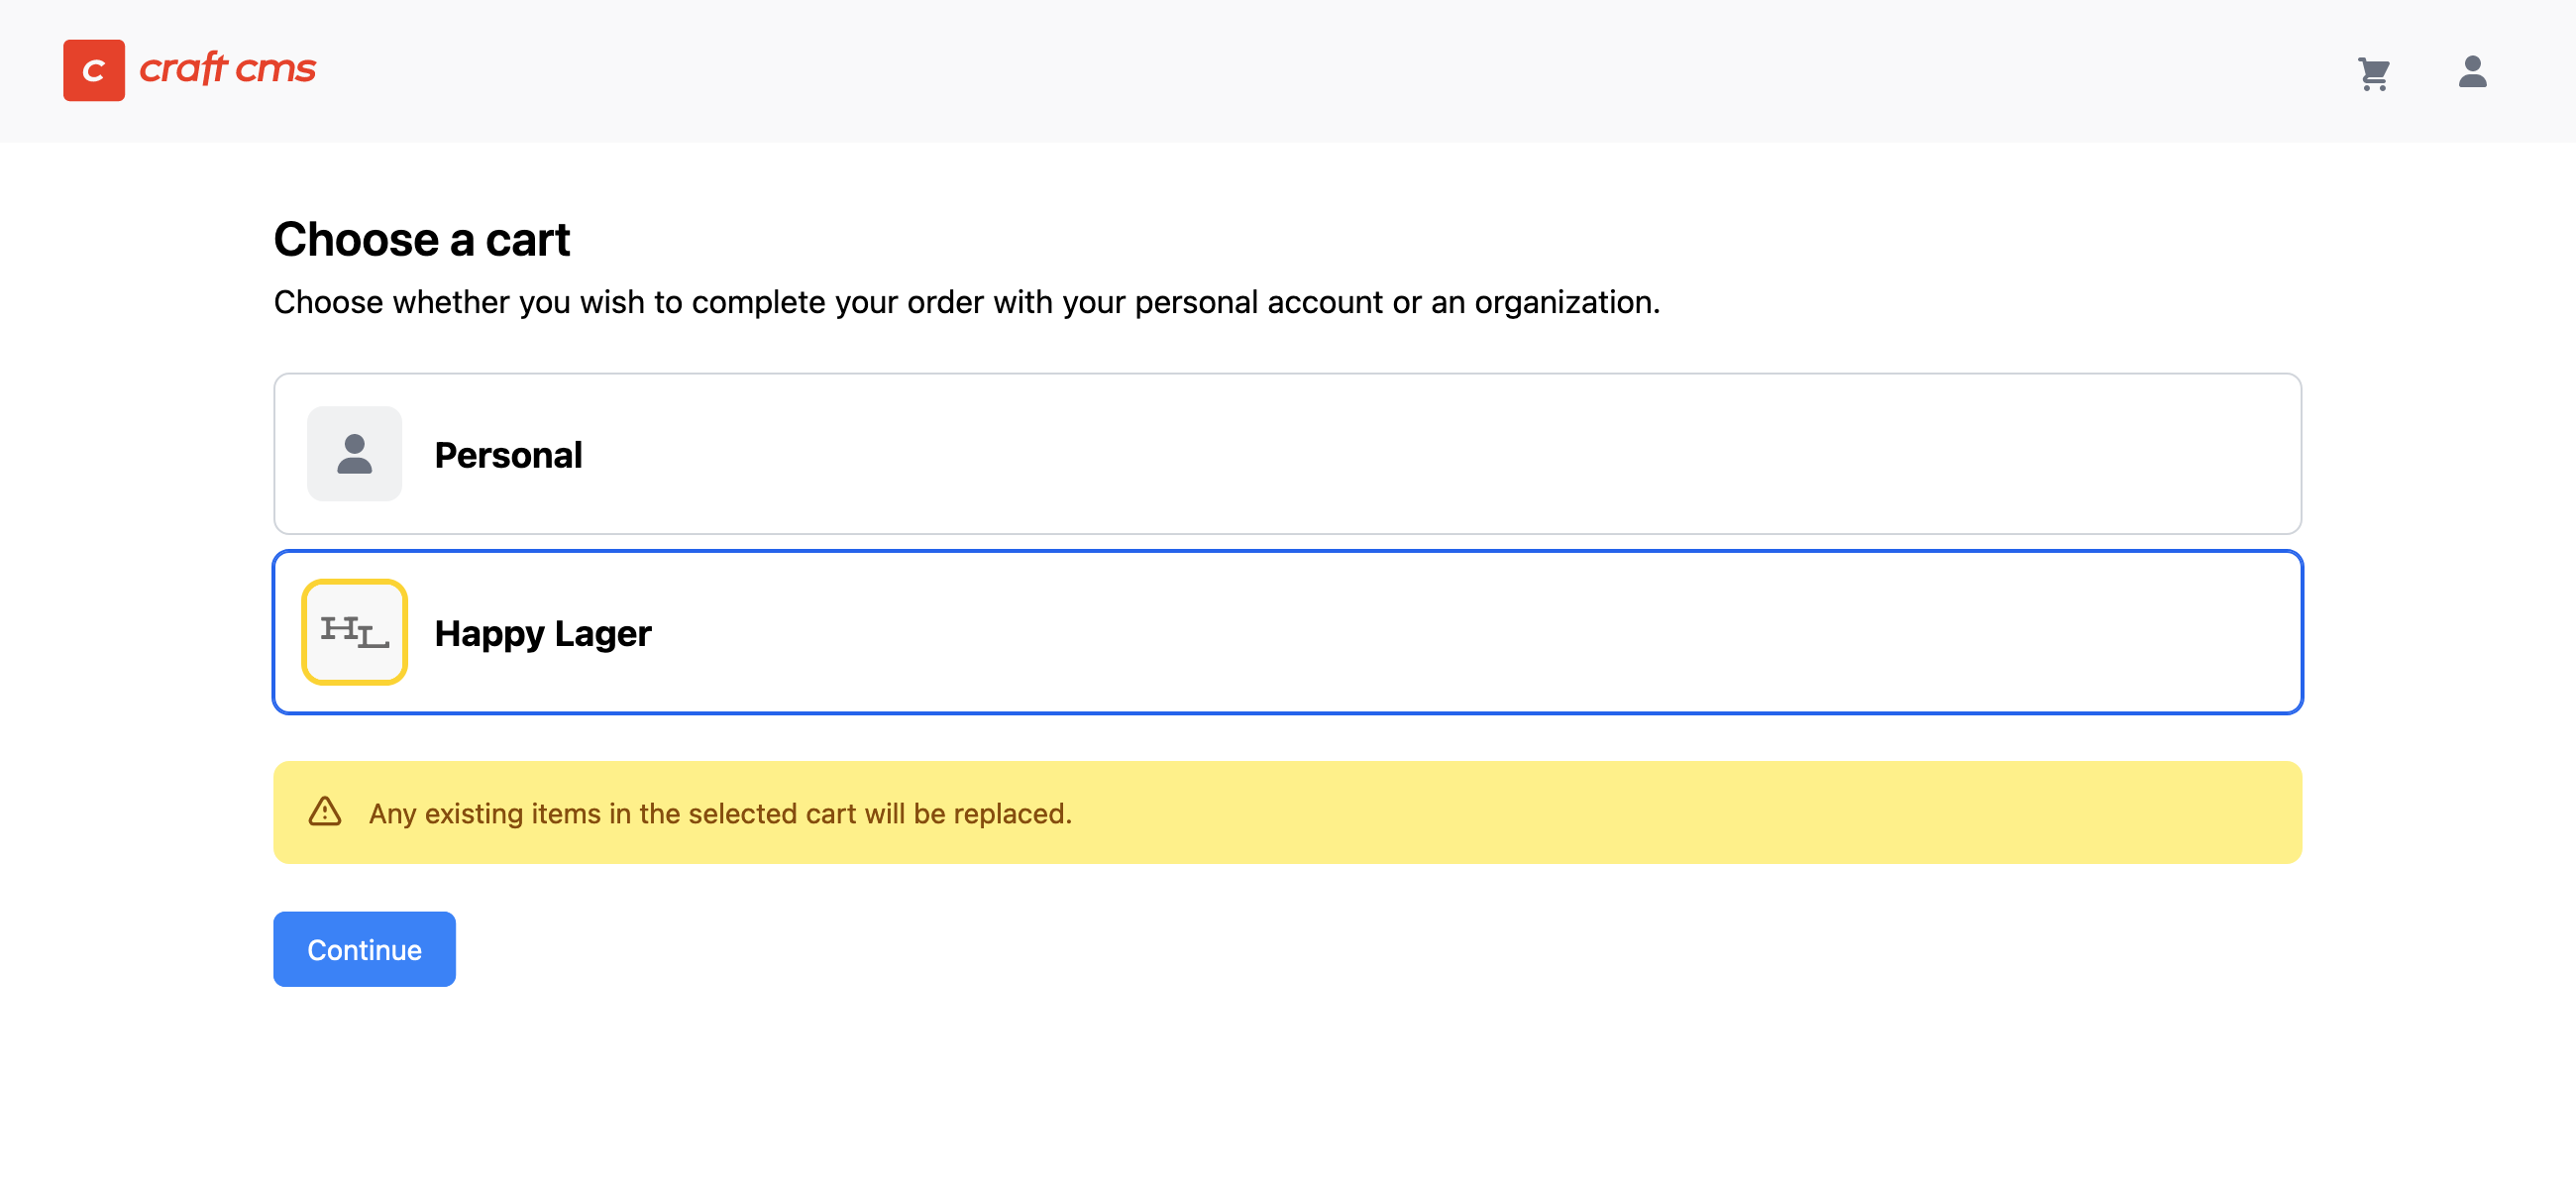
Task: Click the blank header bar area
Action: pyautogui.click(x=1300, y=71)
